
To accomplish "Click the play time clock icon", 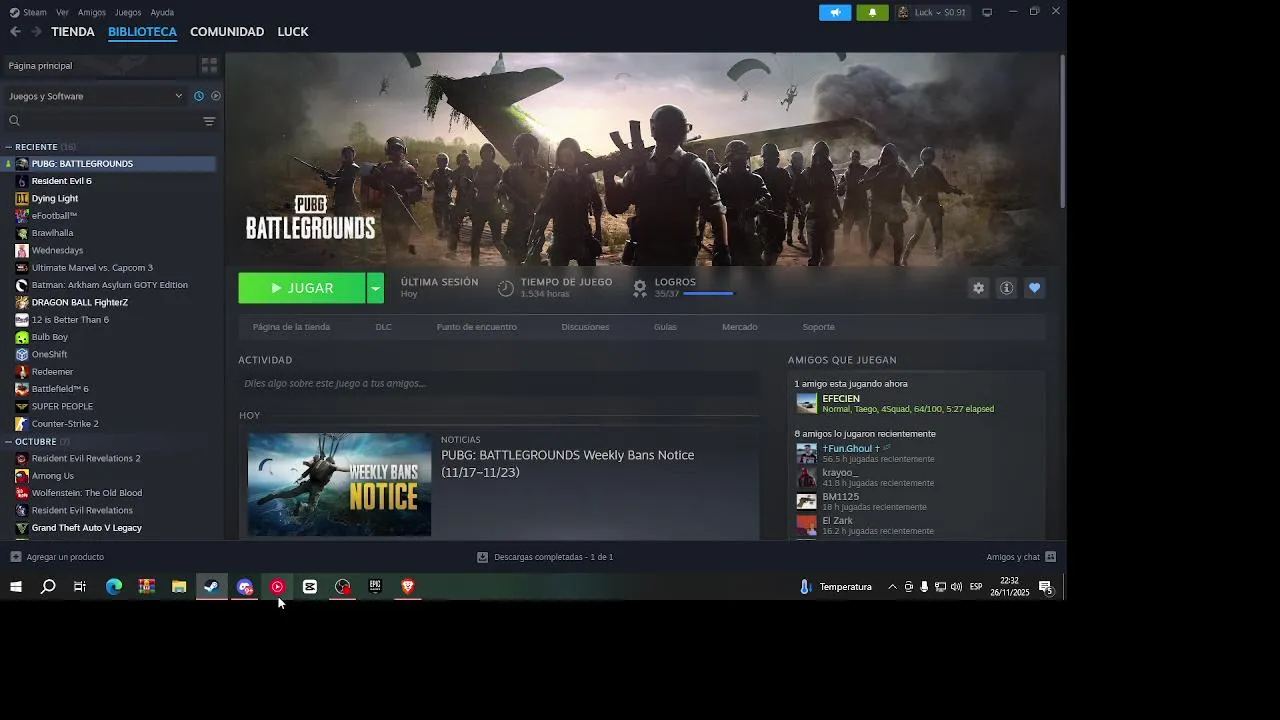I will [506, 288].
